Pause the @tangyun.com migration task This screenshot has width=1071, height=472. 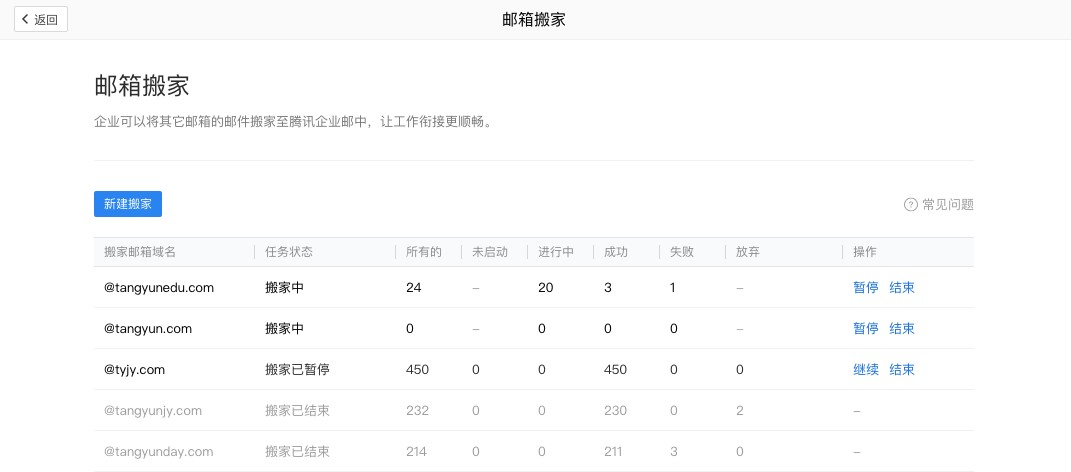866,328
